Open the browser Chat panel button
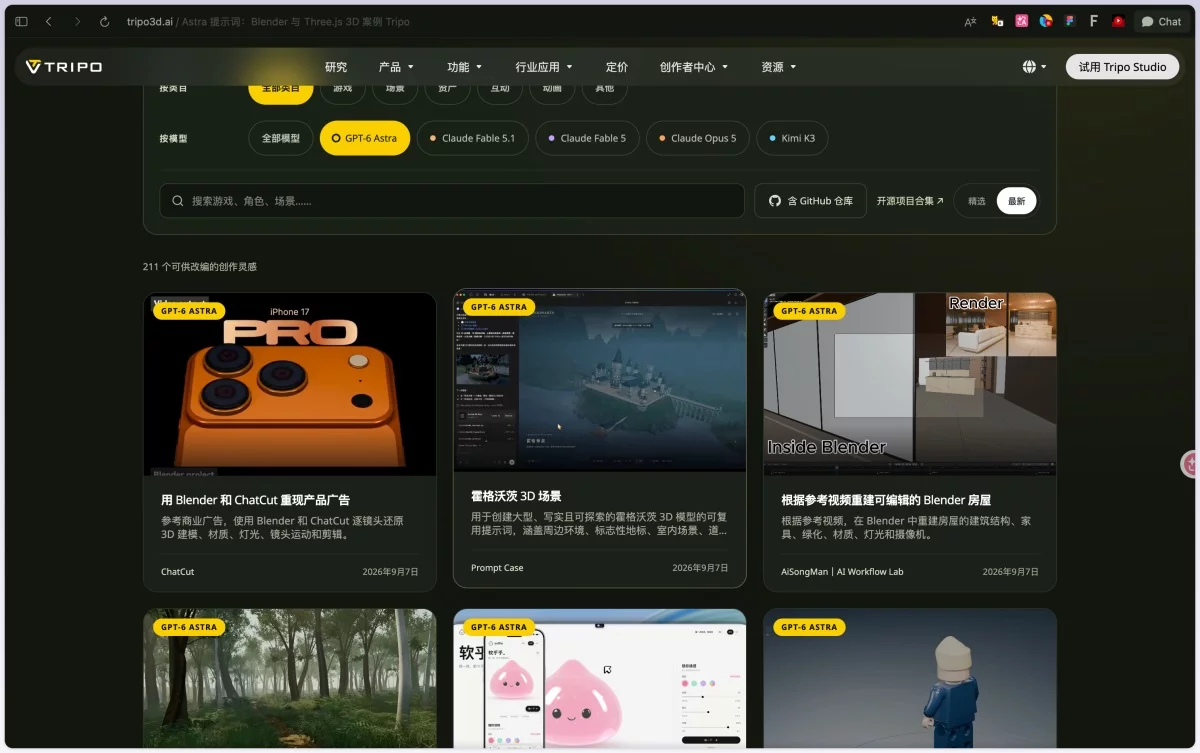The width and height of the screenshot is (1200, 753). click(1161, 21)
